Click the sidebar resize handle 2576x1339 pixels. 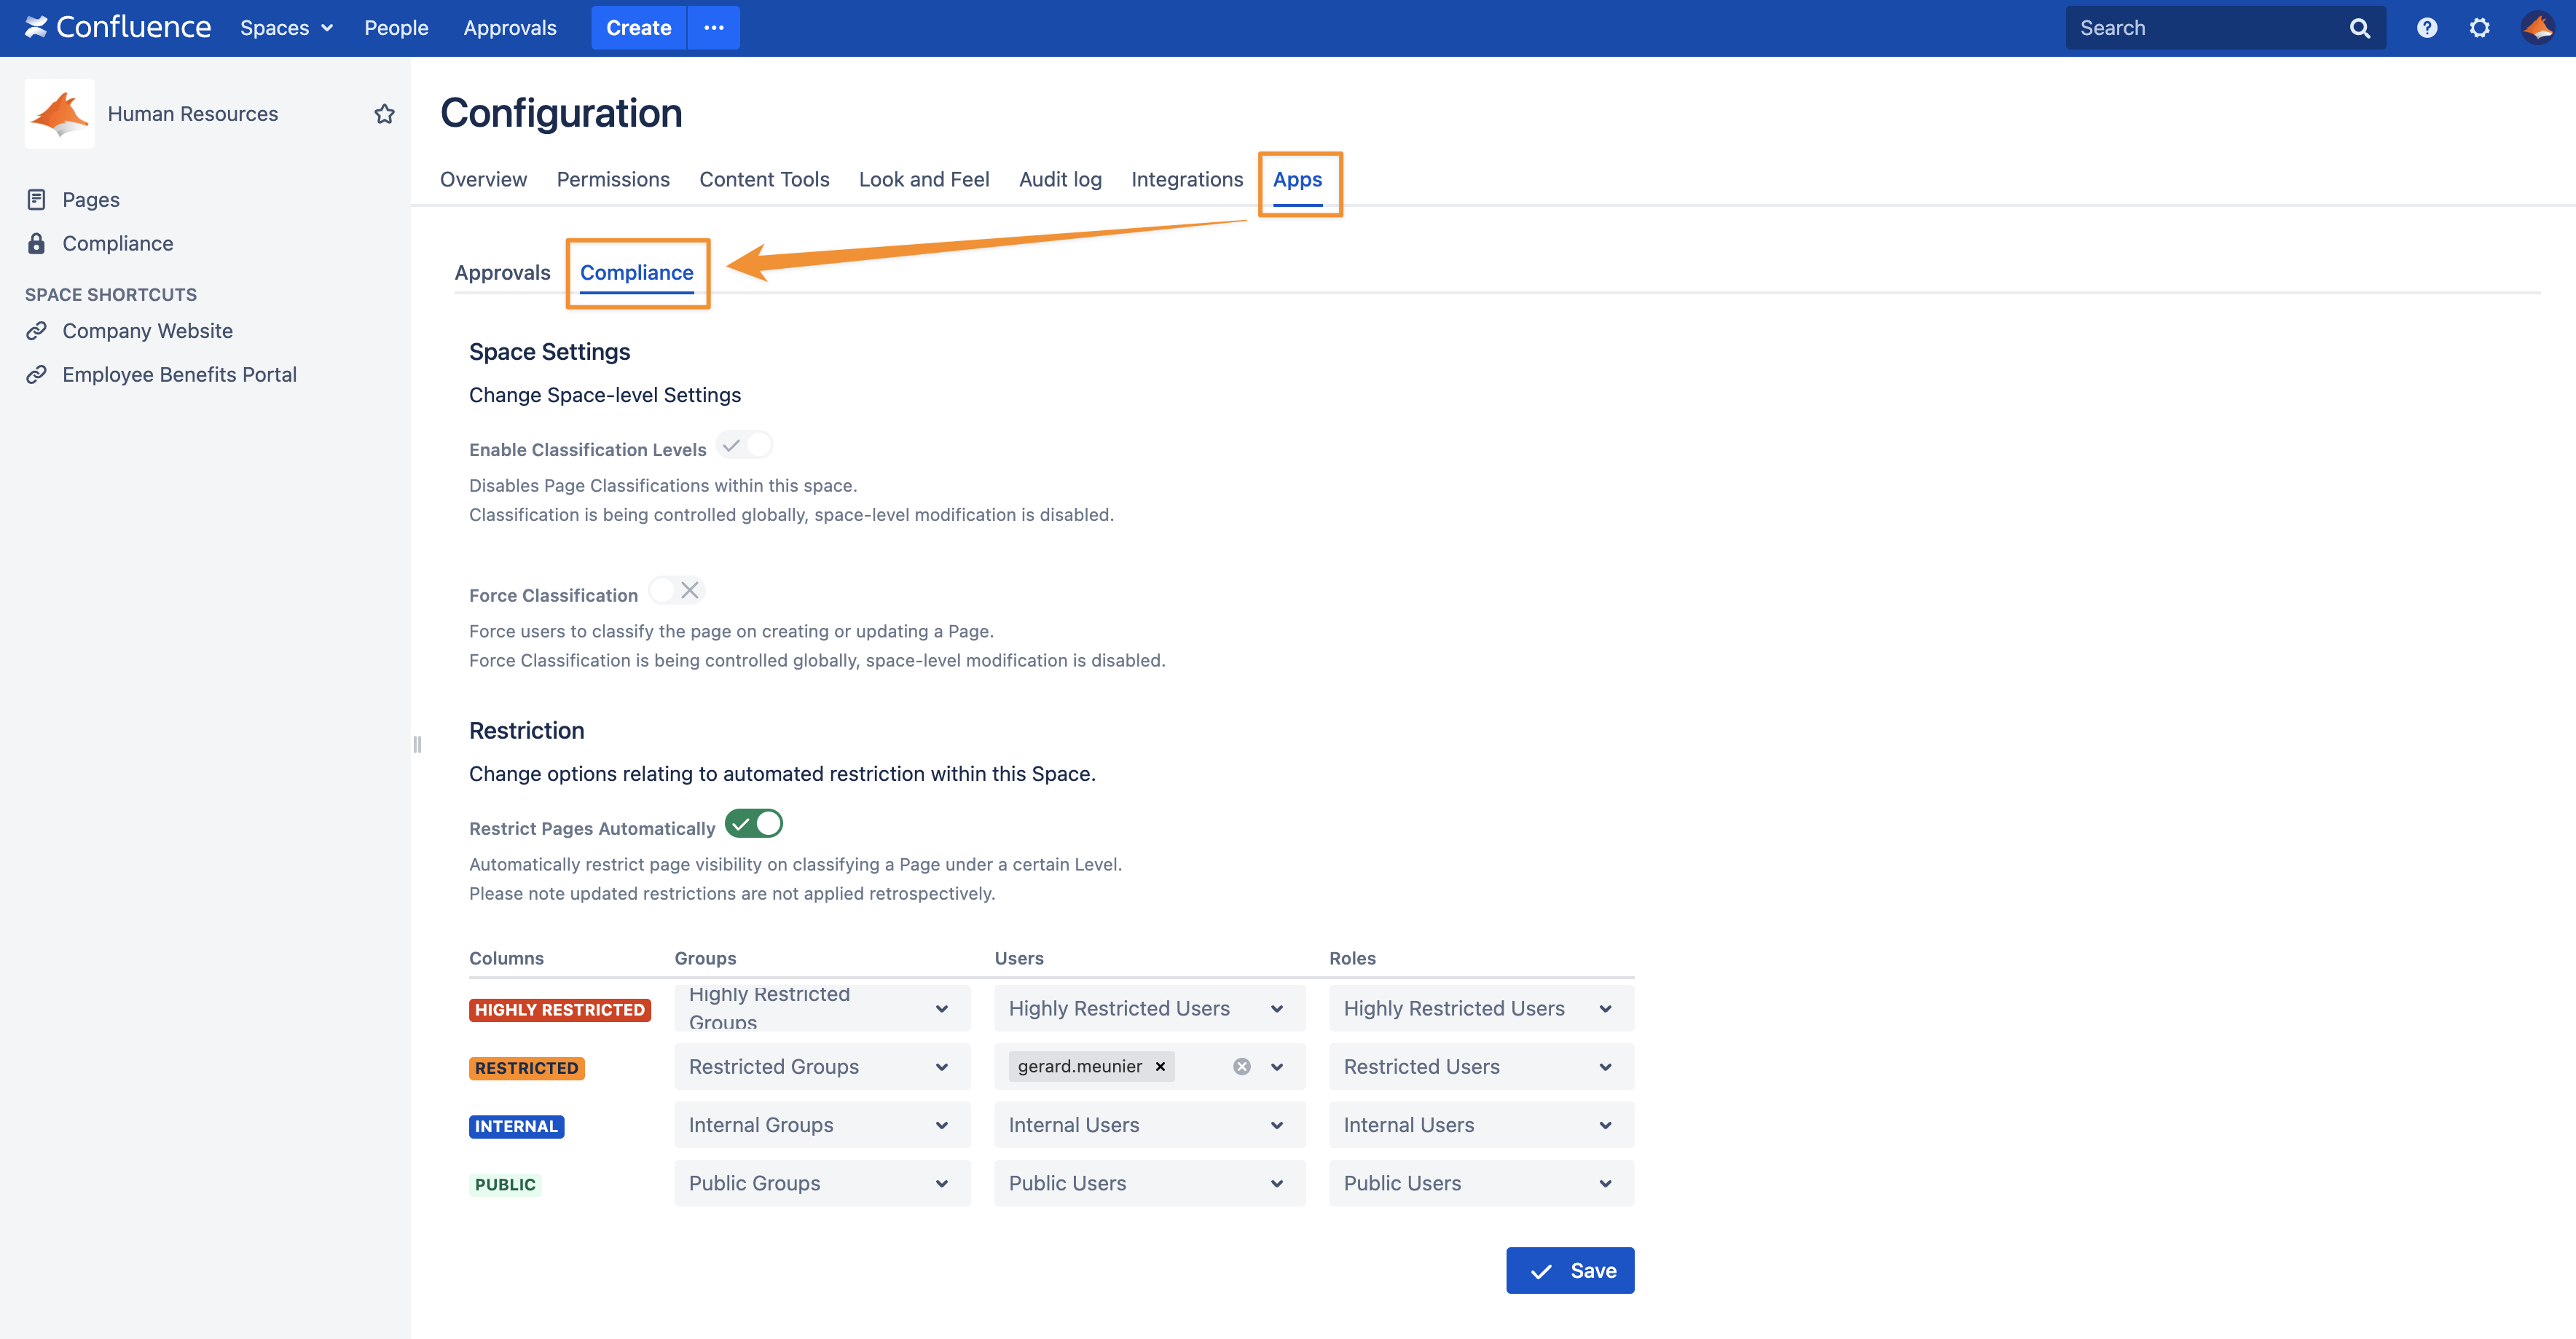click(417, 744)
